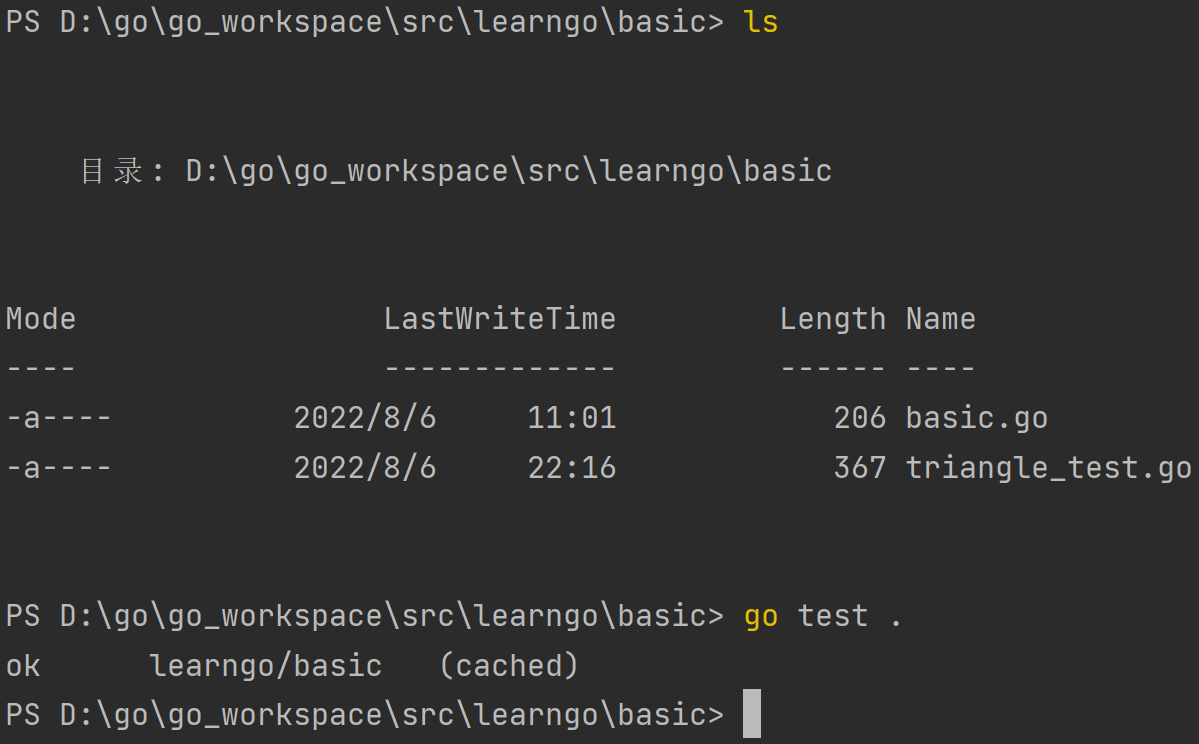Select the triangle_test.go file name
This screenshot has width=1199, height=744.
pos(1048,468)
